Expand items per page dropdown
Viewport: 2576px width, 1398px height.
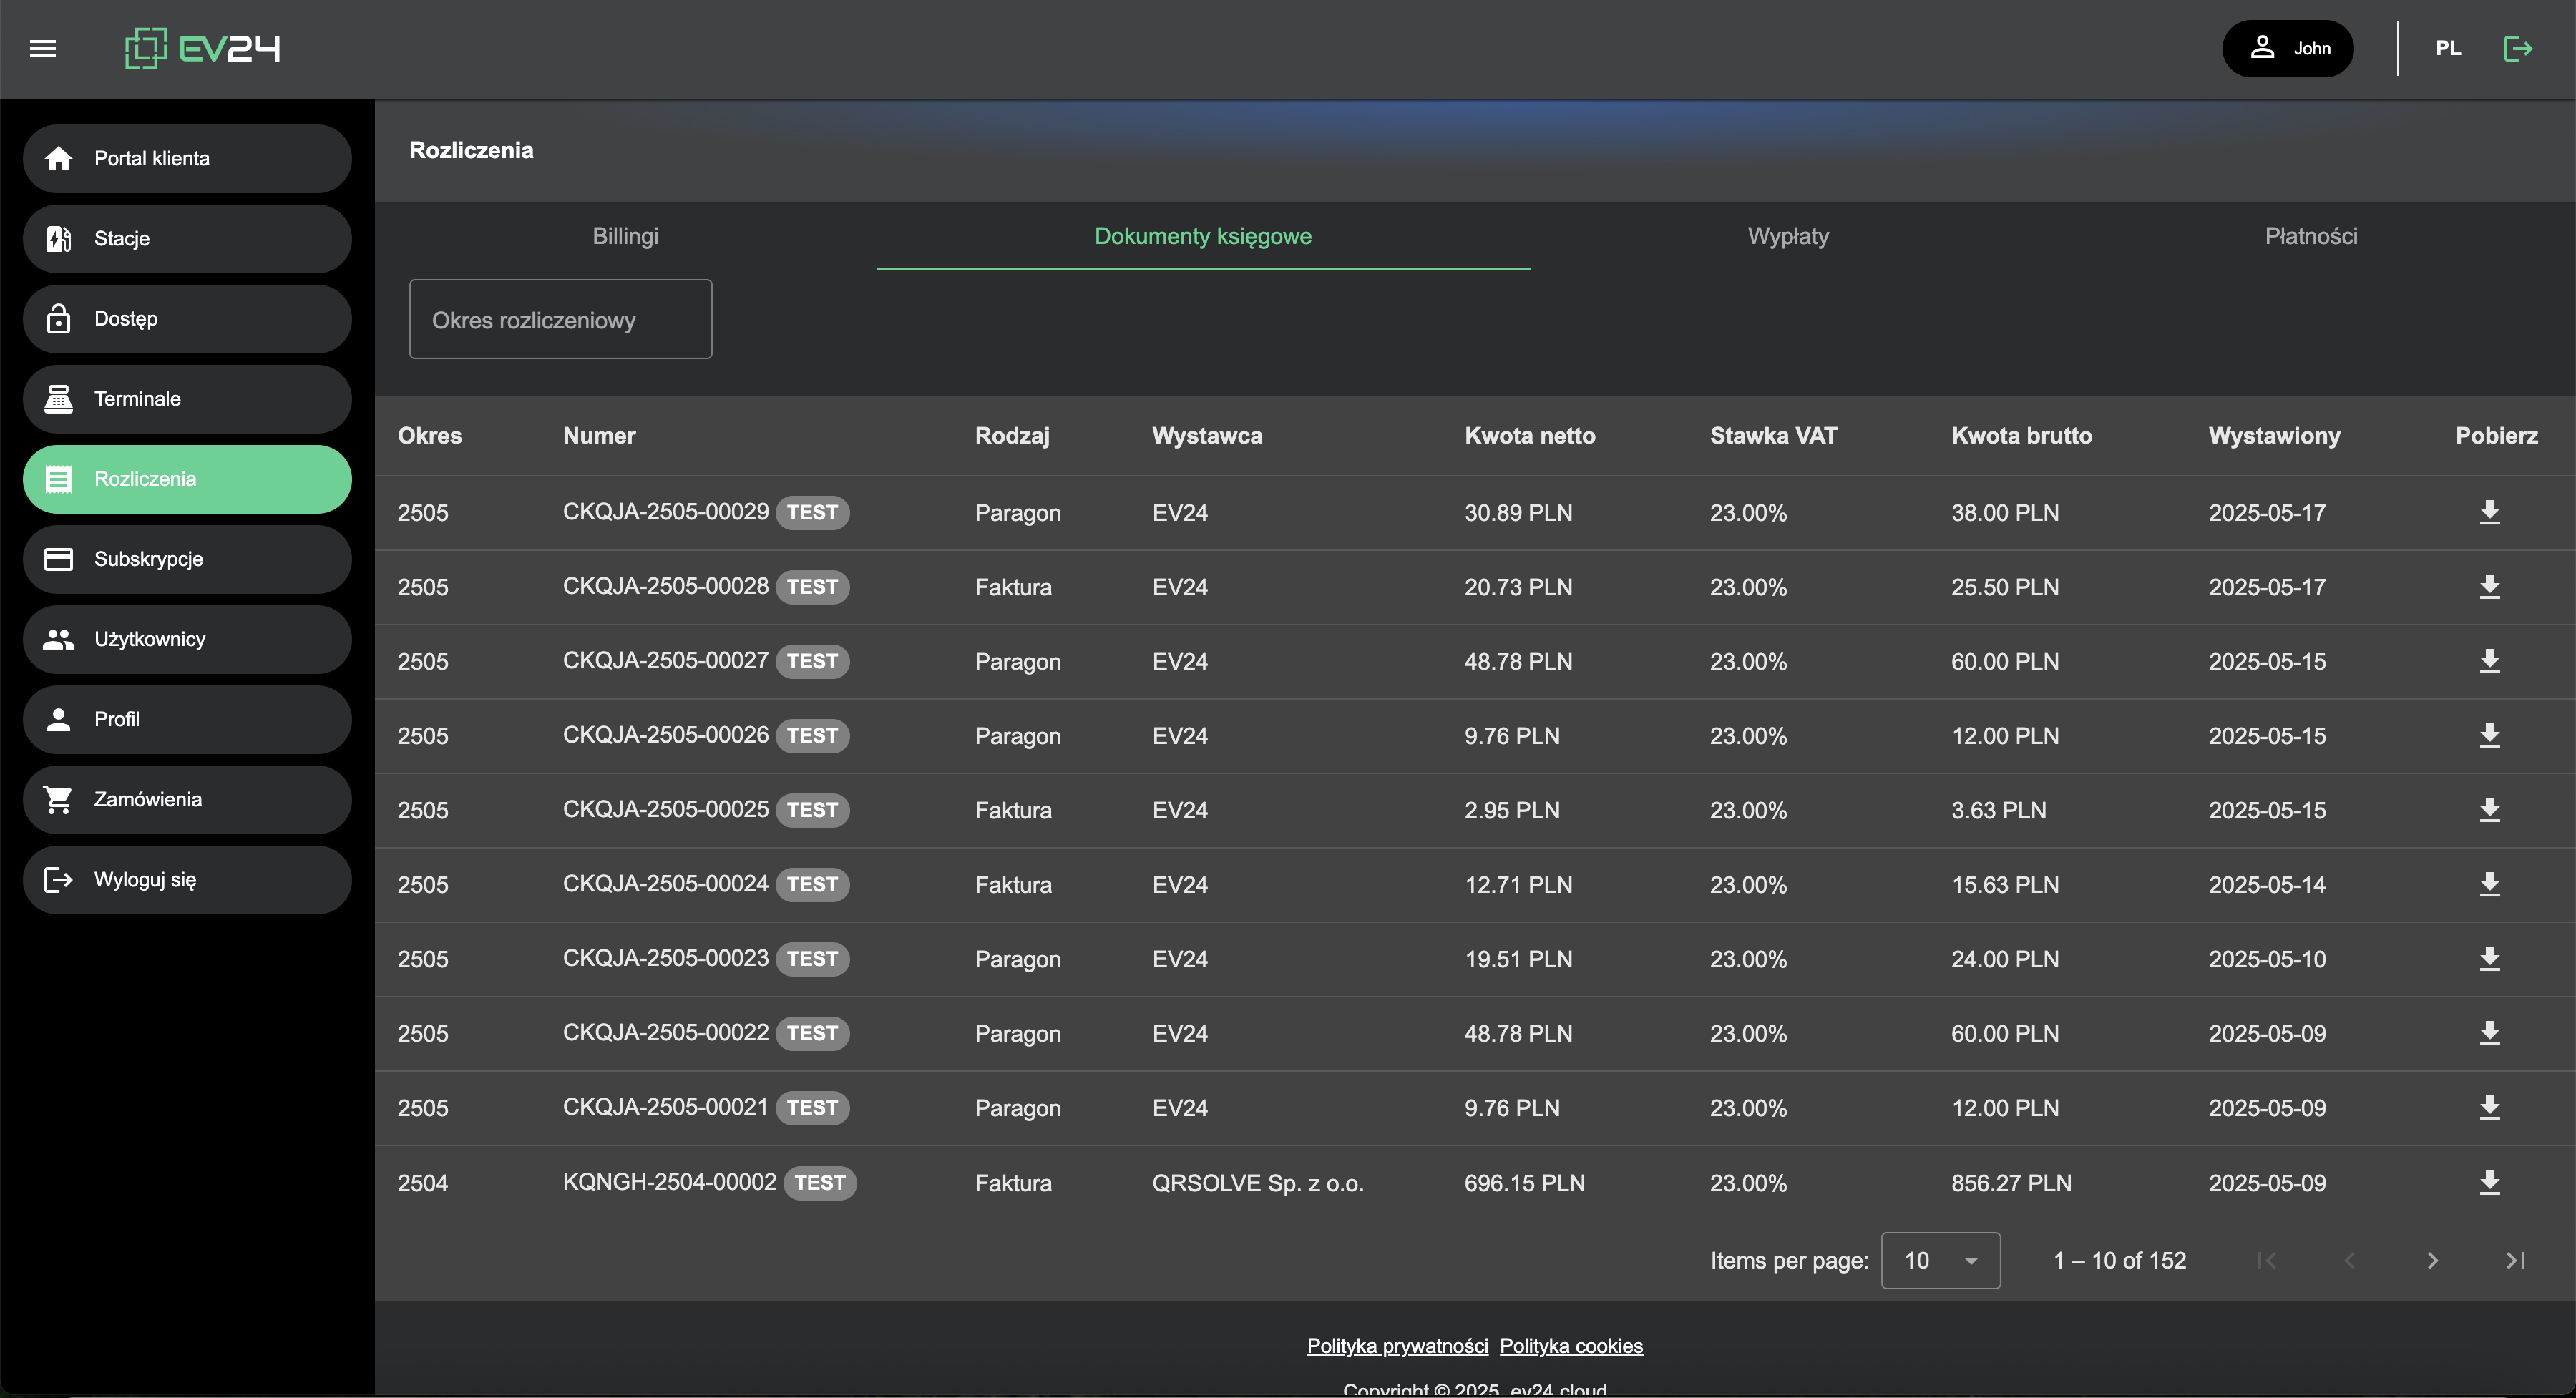tap(1940, 1260)
